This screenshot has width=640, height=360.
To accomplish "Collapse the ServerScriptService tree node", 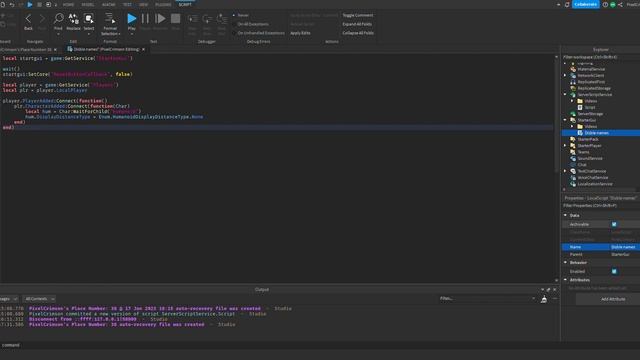I will 565,94.
